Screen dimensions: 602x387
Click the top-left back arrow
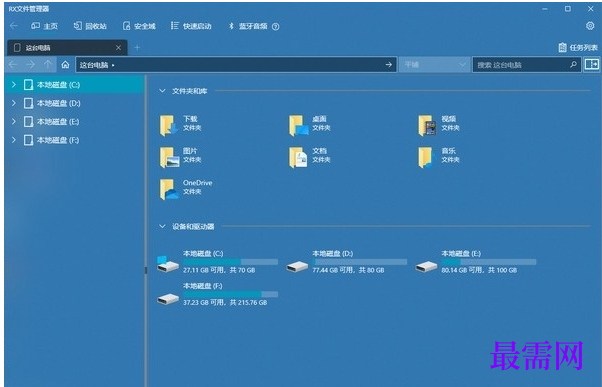(x=14, y=26)
